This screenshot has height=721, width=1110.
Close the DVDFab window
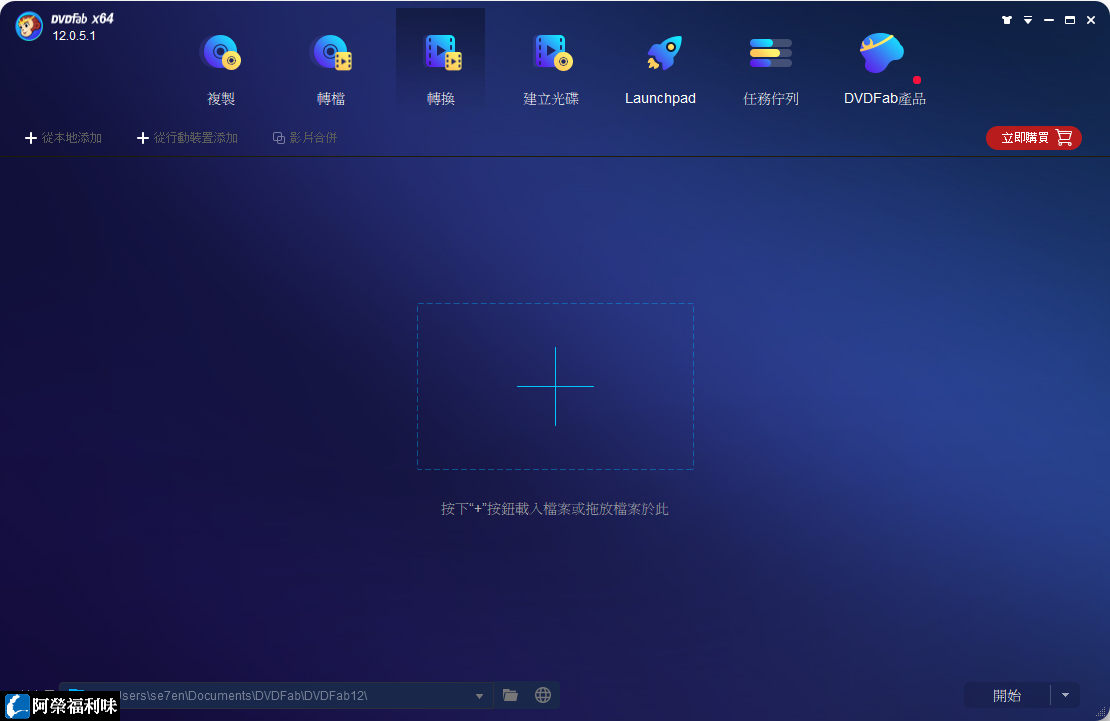pos(1091,20)
